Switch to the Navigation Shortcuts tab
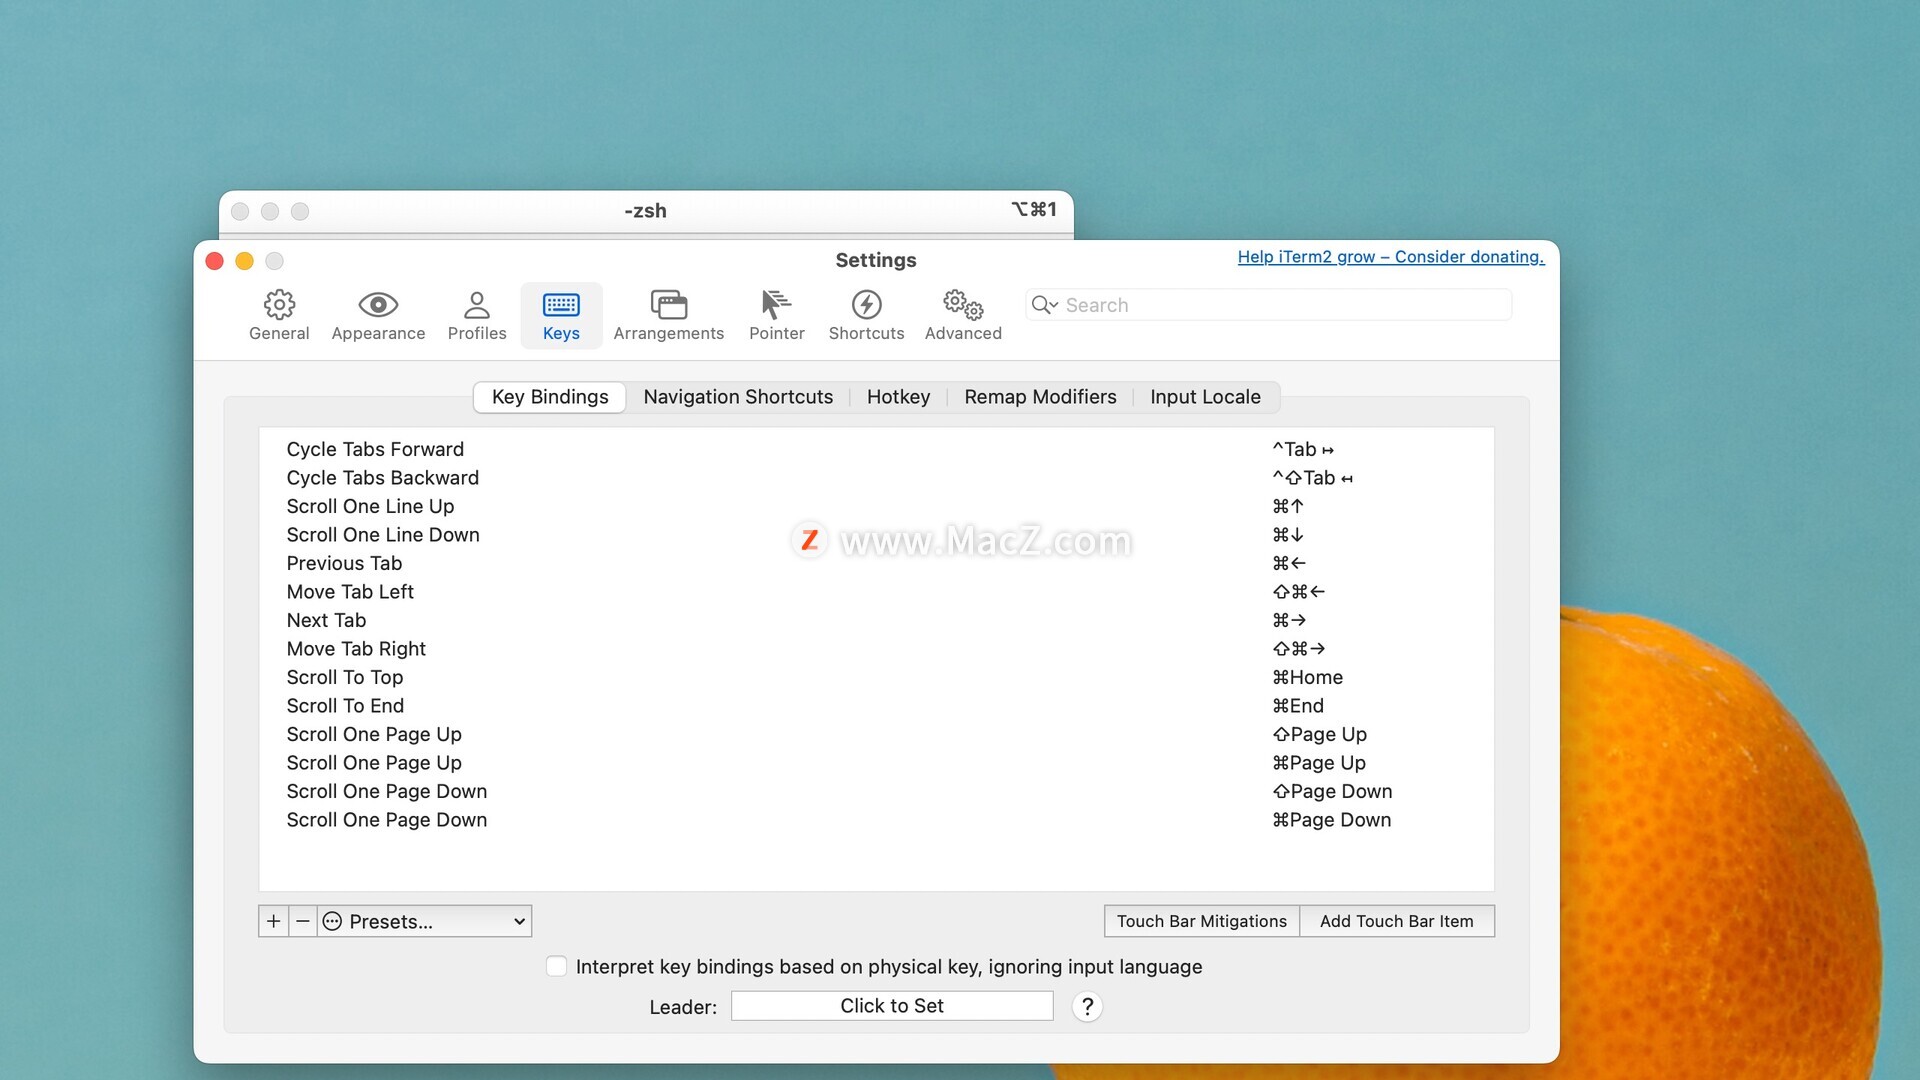The height and width of the screenshot is (1080, 1920). pos(738,397)
